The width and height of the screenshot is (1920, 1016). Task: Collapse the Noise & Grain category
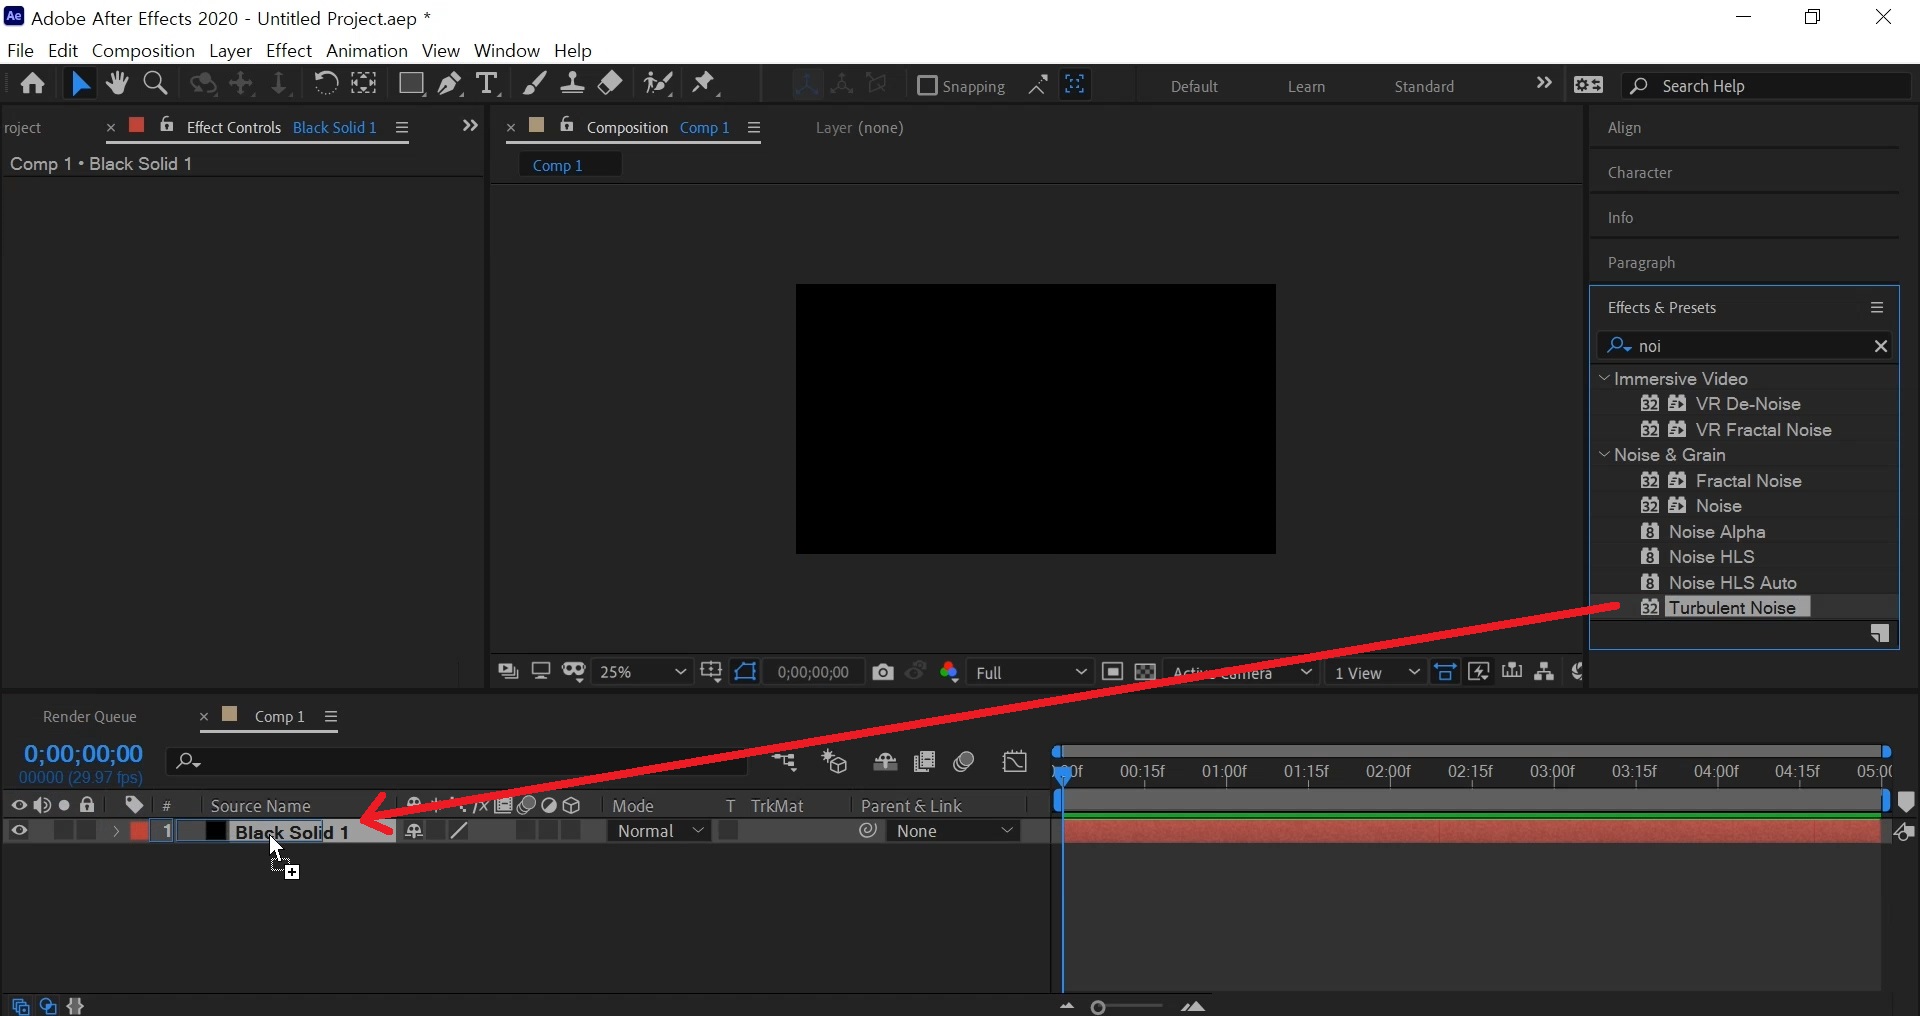point(1604,455)
